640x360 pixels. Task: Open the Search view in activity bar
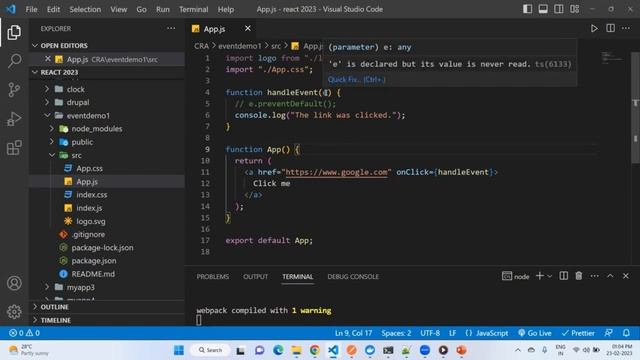(14, 61)
